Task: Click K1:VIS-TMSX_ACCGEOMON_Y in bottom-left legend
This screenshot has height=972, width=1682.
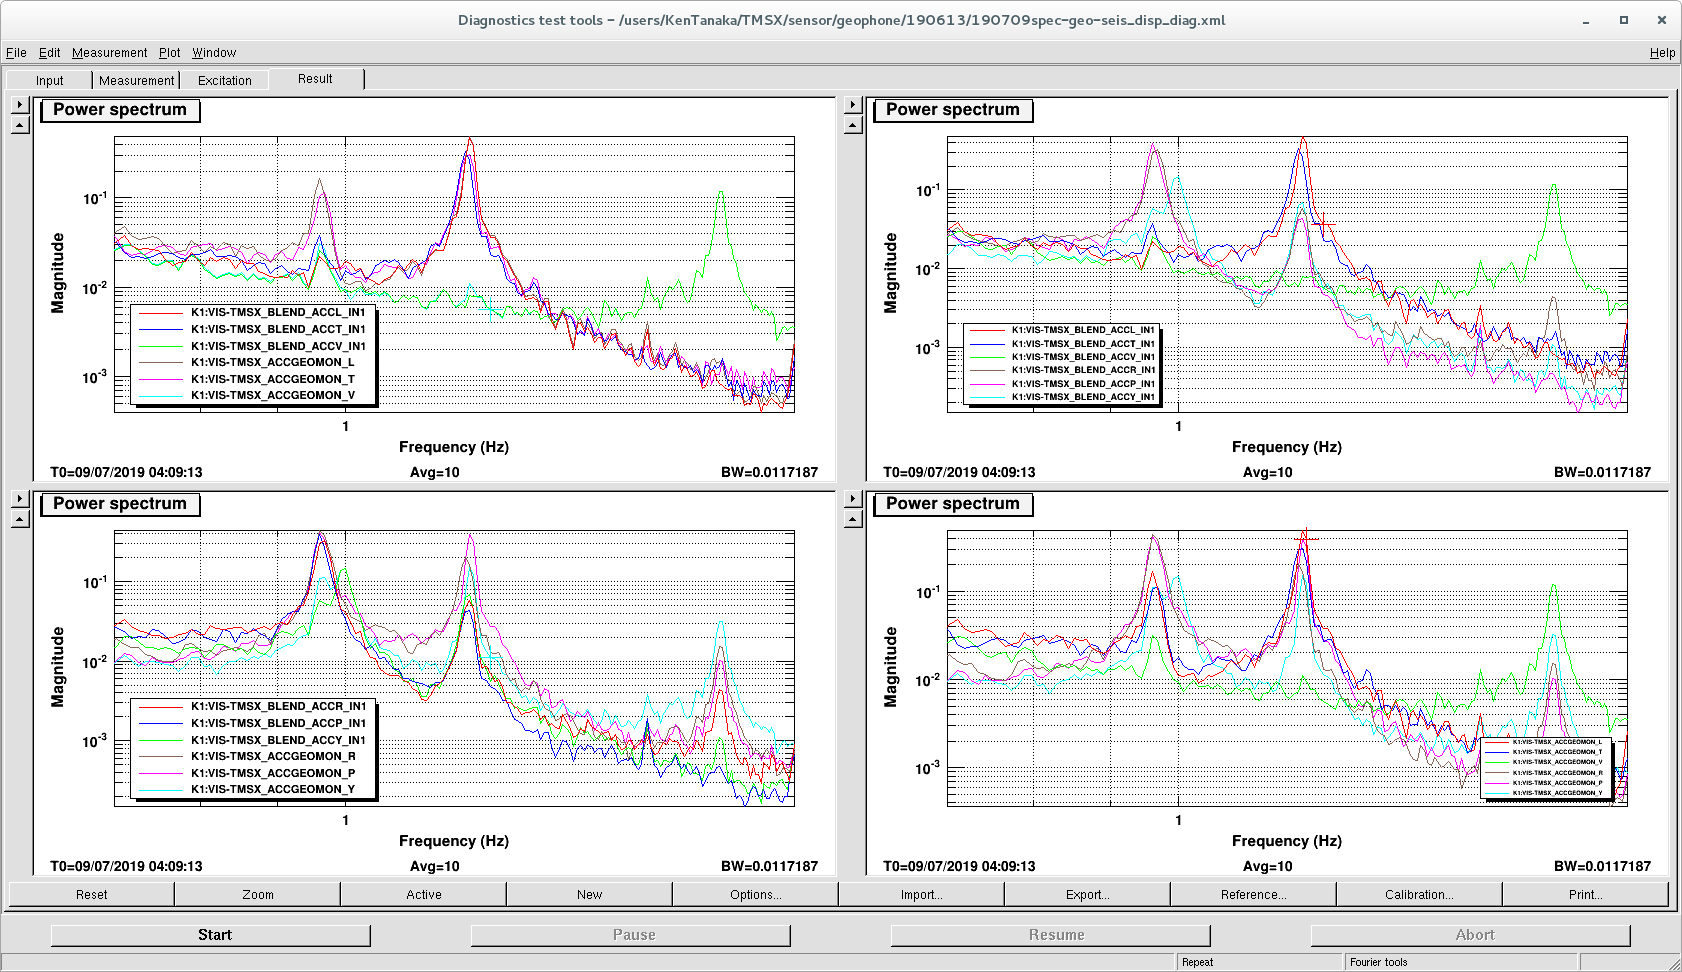Action: 273,790
